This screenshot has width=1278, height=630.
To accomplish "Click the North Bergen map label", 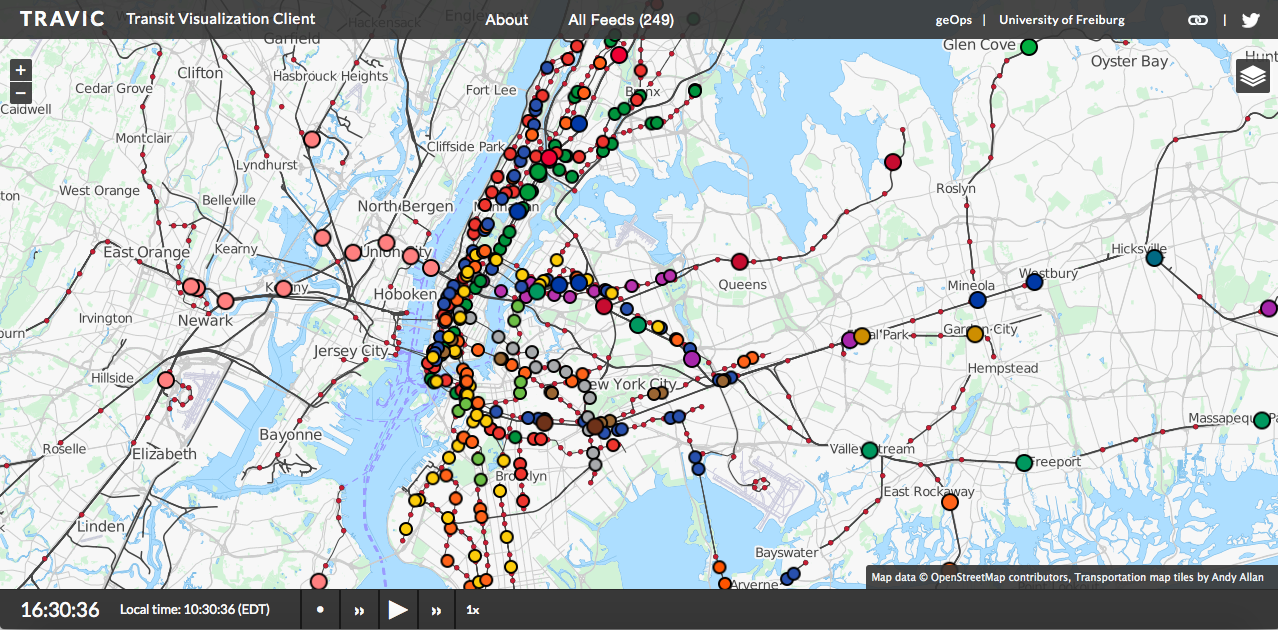I will [405, 206].
